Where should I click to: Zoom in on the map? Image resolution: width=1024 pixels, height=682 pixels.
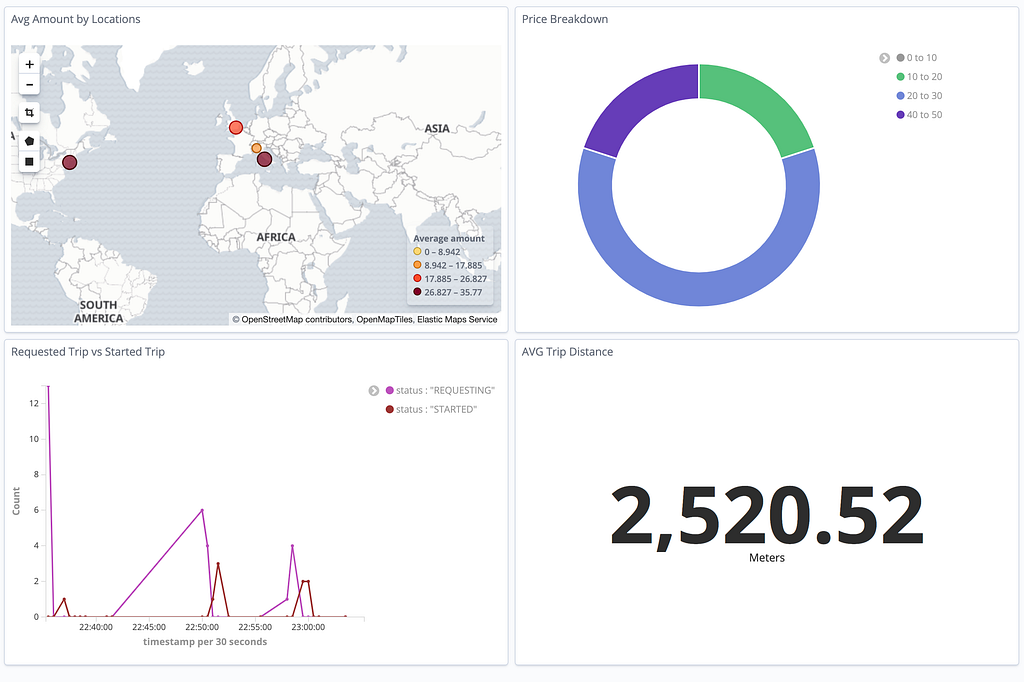(x=29, y=64)
